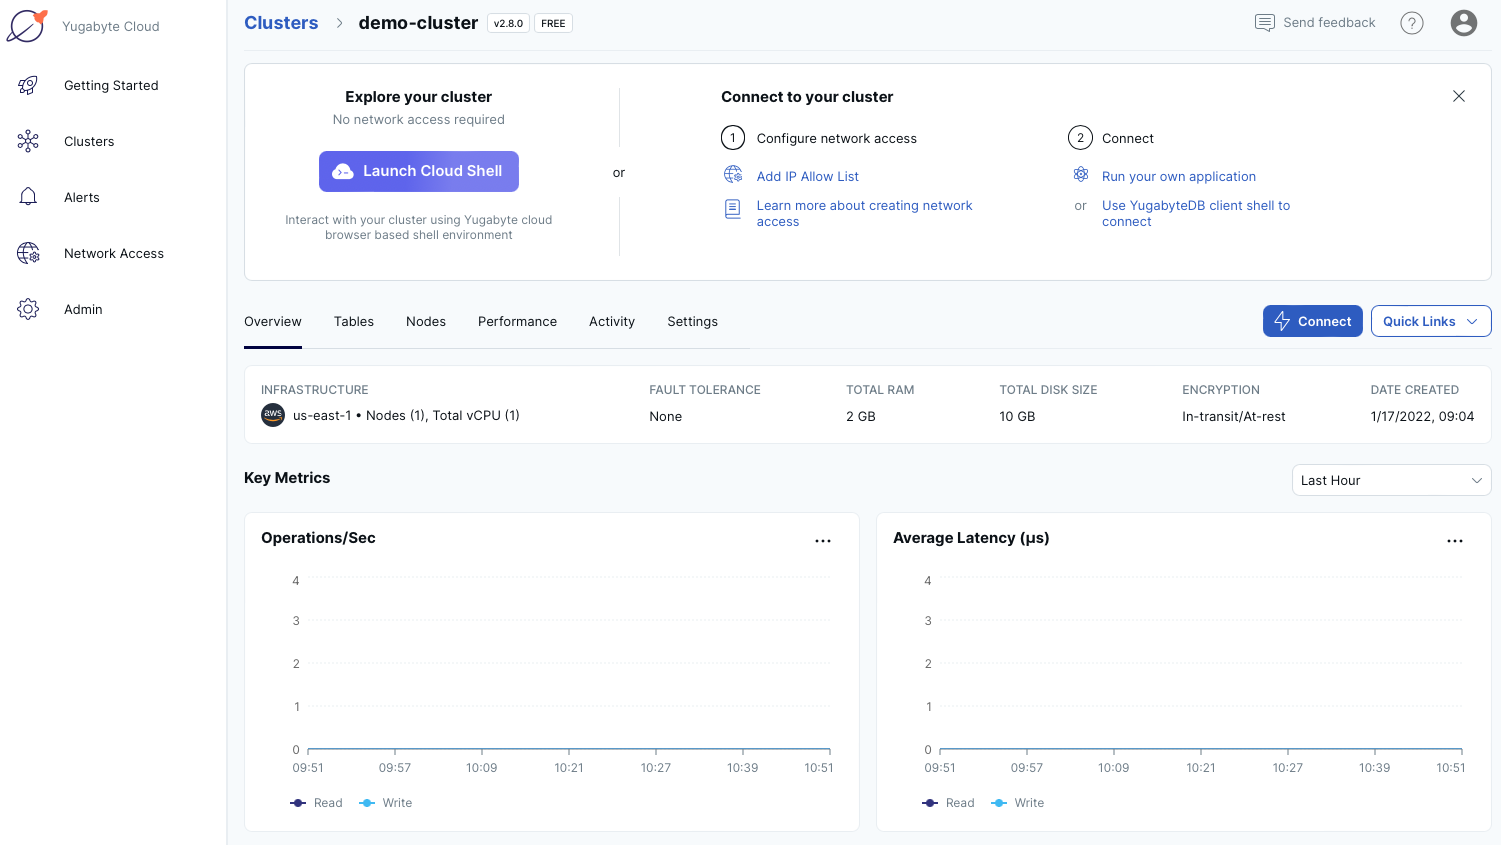Click the Alerts bell icon

tap(28, 197)
